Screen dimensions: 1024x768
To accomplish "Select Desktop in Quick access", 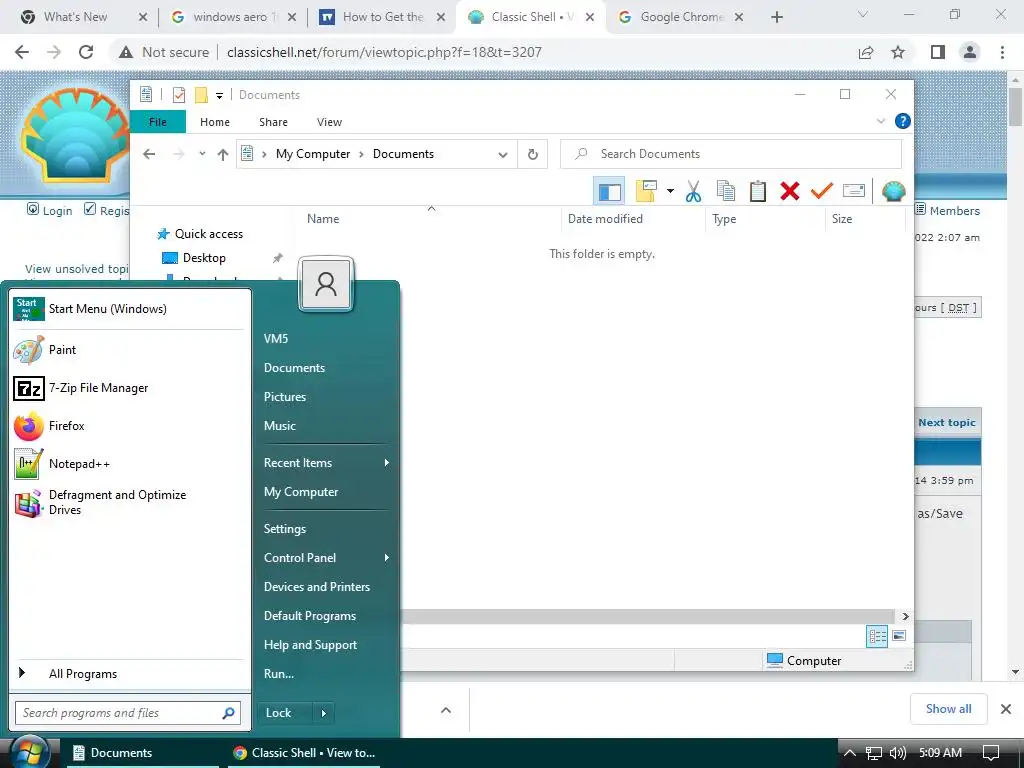I will (204, 258).
